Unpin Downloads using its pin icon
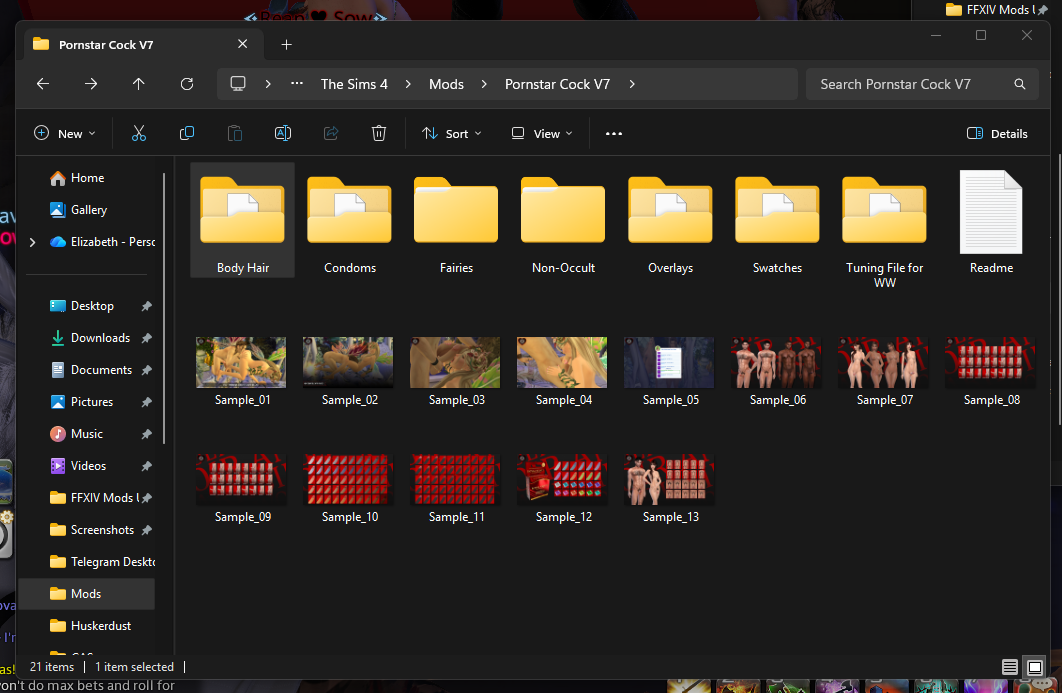 pyautogui.click(x=146, y=338)
